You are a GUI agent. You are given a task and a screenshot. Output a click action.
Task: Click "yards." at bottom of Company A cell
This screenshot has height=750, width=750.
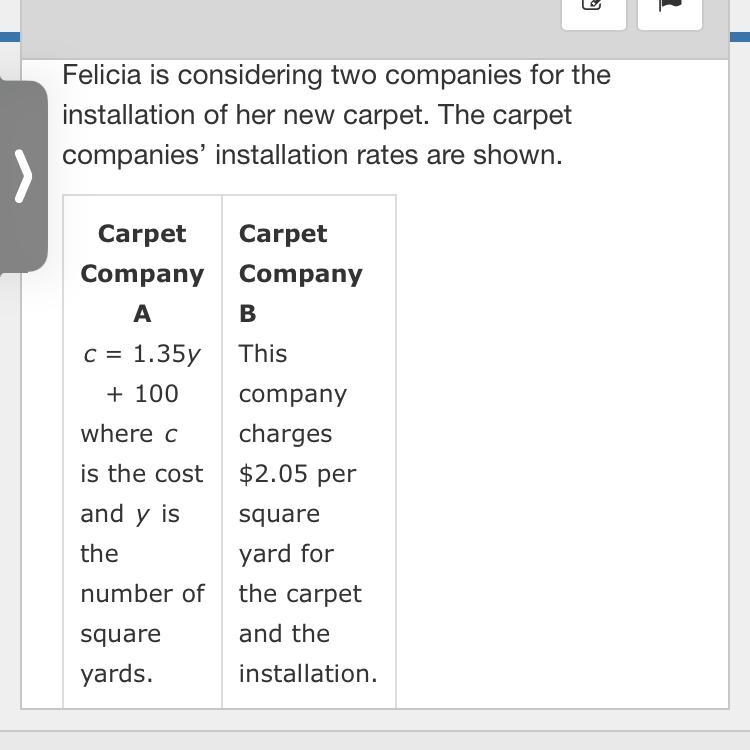tap(117, 674)
